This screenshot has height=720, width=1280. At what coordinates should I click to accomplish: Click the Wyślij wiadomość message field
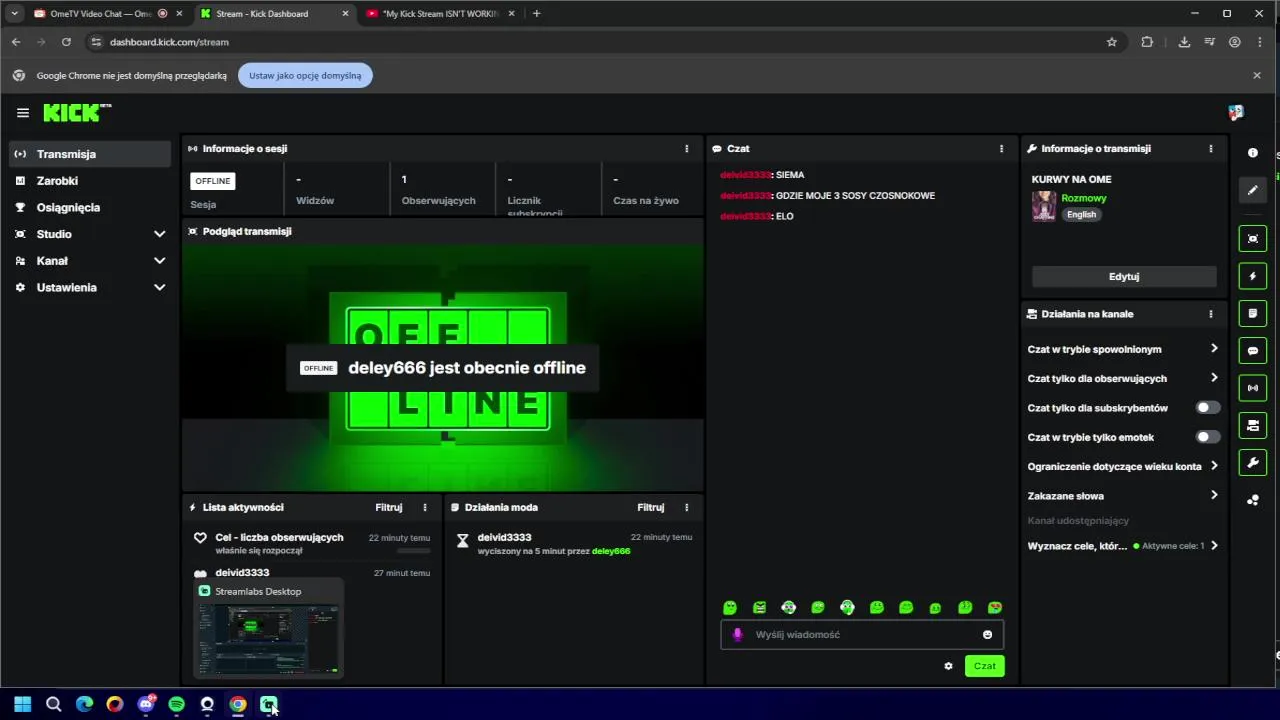click(862, 635)
